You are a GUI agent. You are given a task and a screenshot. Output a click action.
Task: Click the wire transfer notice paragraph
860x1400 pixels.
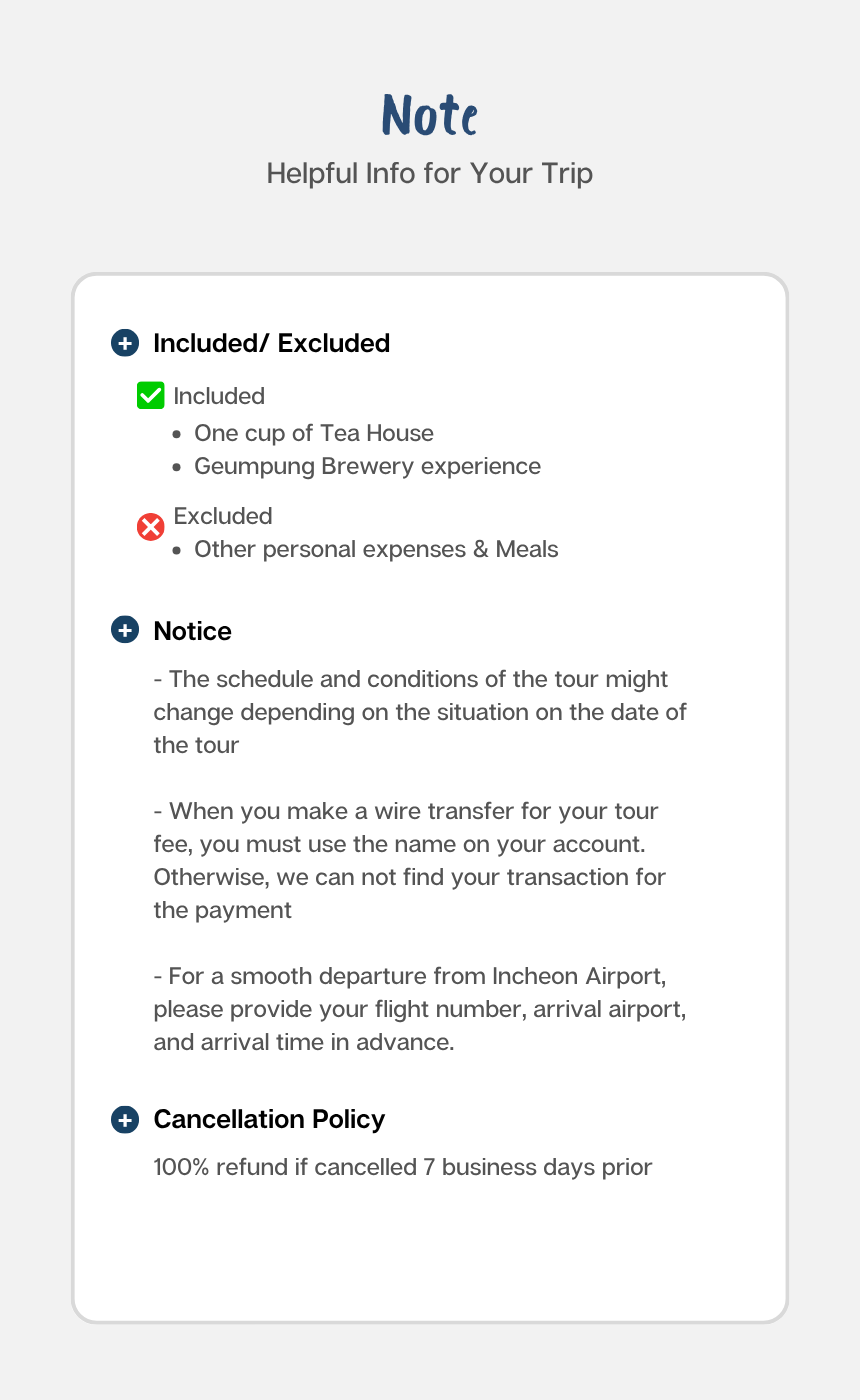[410, 860]
